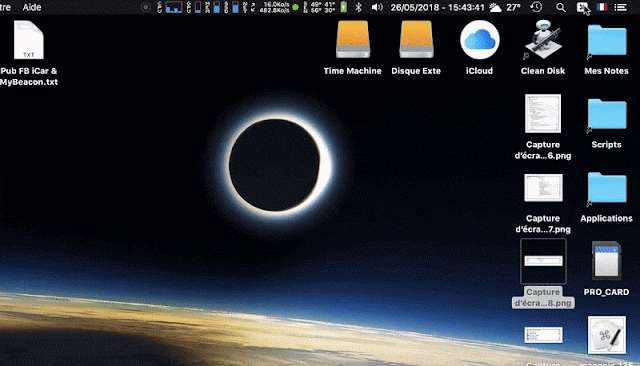Click the label text 'Clean Disk'
Image resolution: width=640 pixels, height=366 pixels.
click(543, 71)
